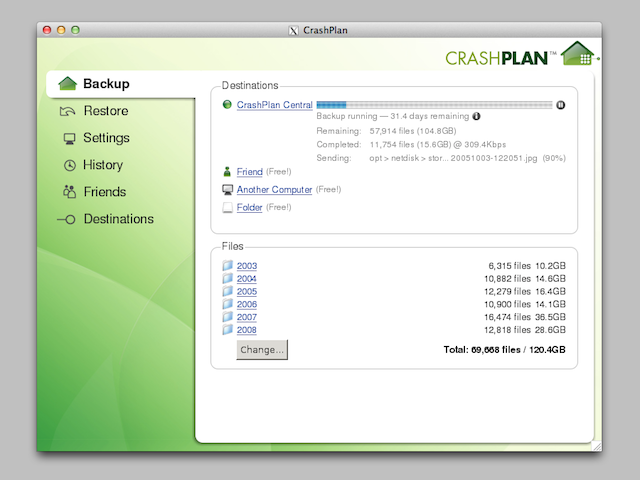Open the 2006 folder link
The image size is (640, 480).
tap(247, 304)
